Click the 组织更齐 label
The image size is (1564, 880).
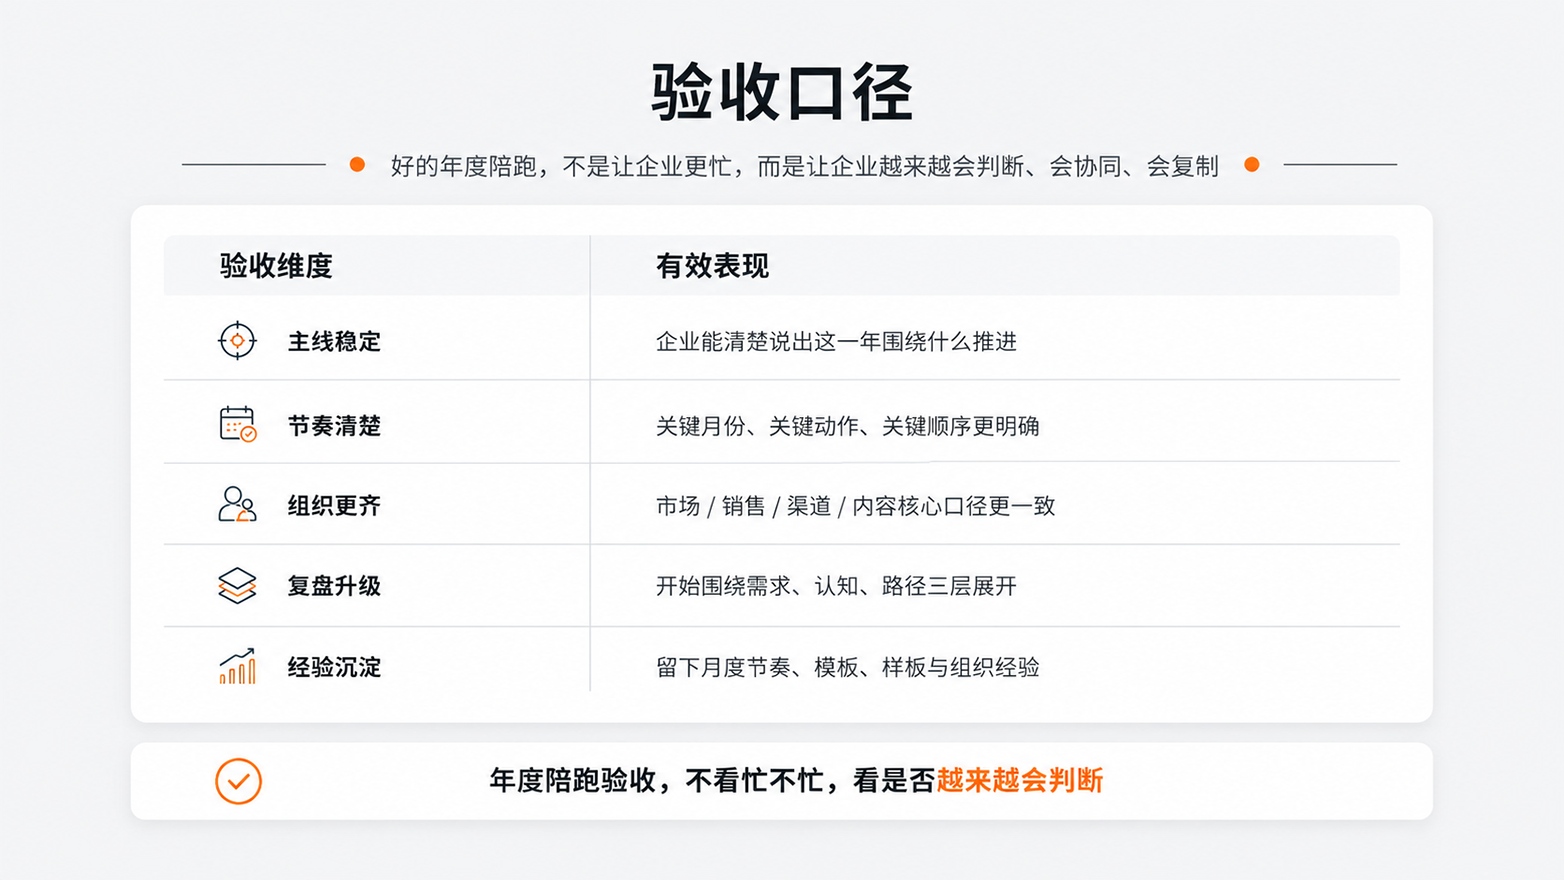click(x=334, y=506)
